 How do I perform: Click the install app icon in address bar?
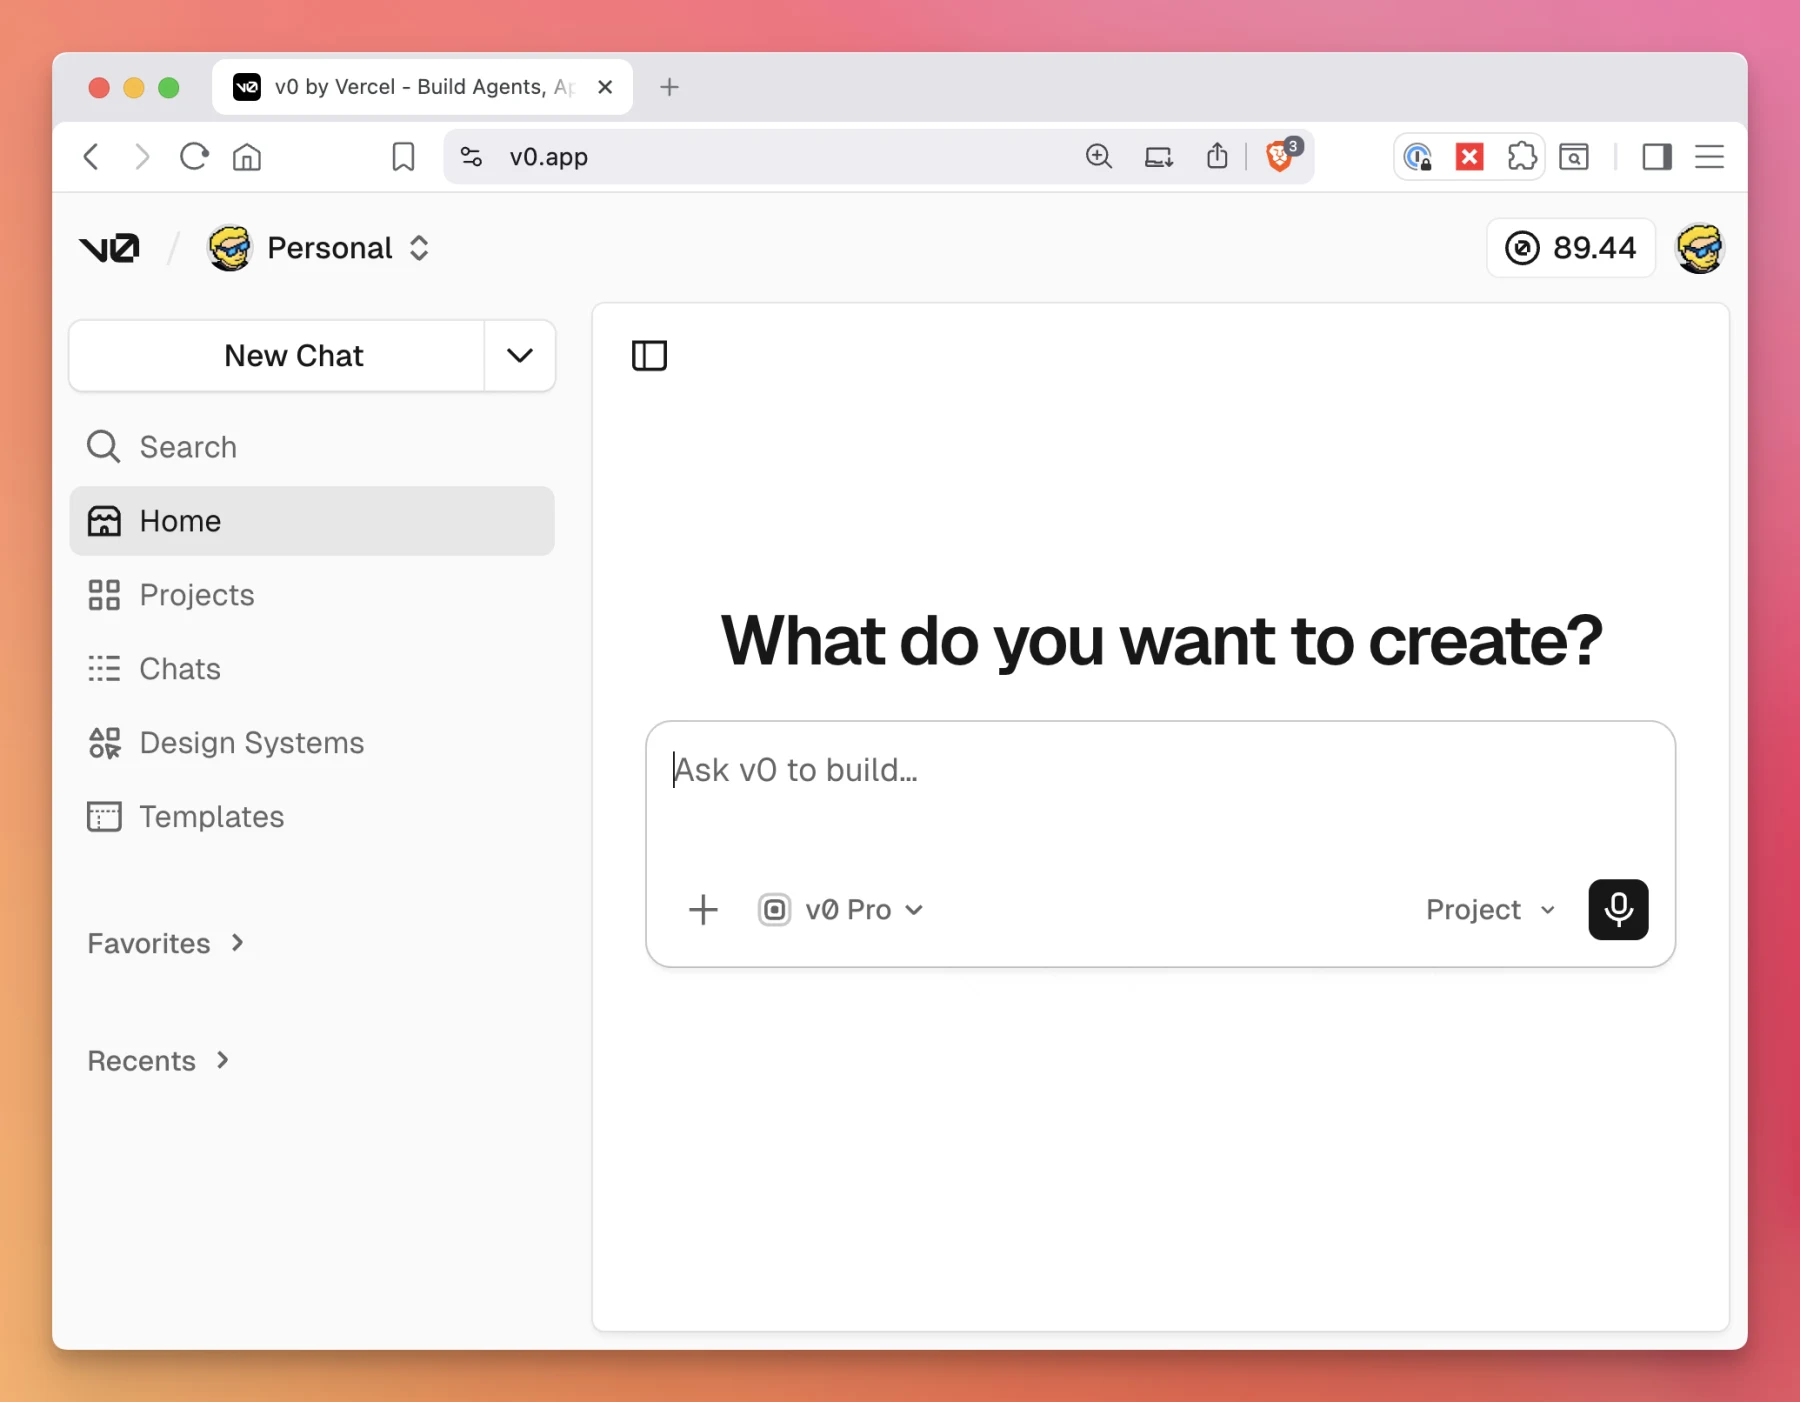point(1159,156)
